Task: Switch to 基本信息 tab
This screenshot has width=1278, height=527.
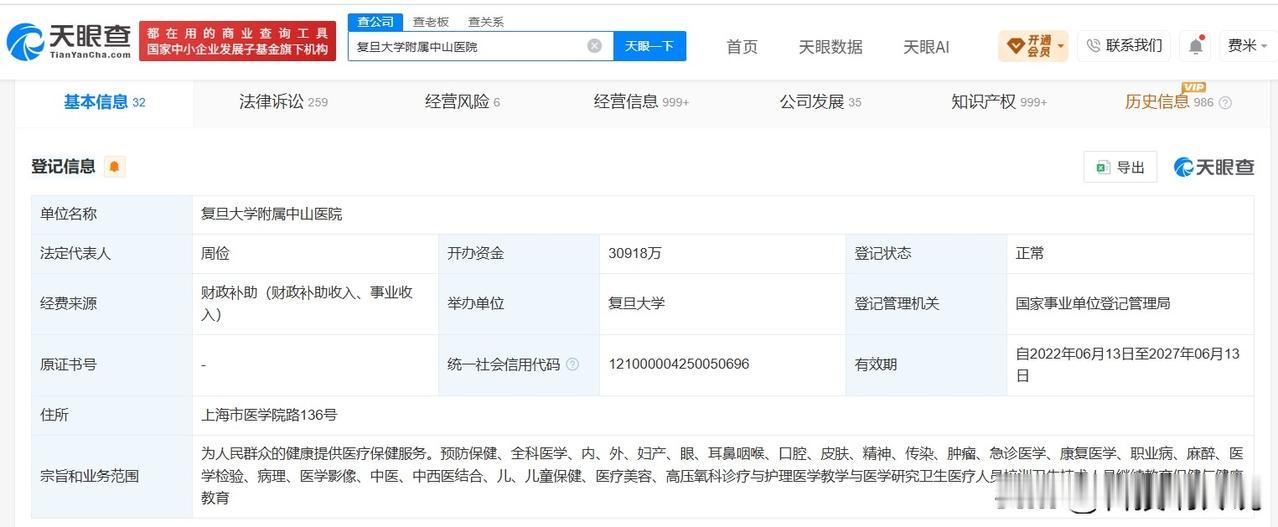Action: click(x=104, y=102)
